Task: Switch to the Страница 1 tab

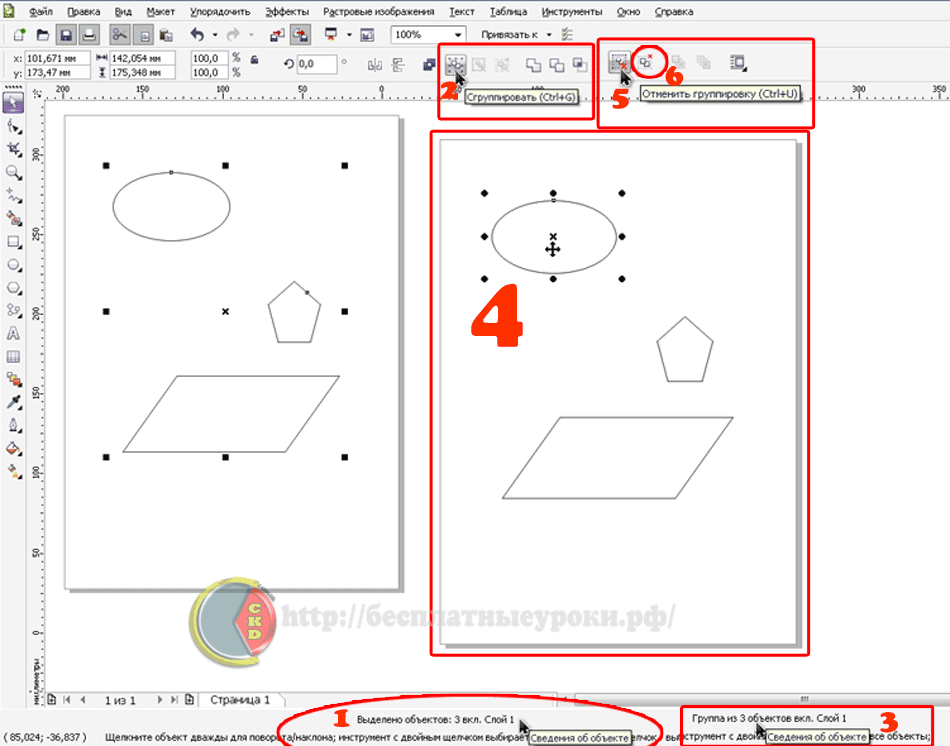Action: click(x=240, y=700)
